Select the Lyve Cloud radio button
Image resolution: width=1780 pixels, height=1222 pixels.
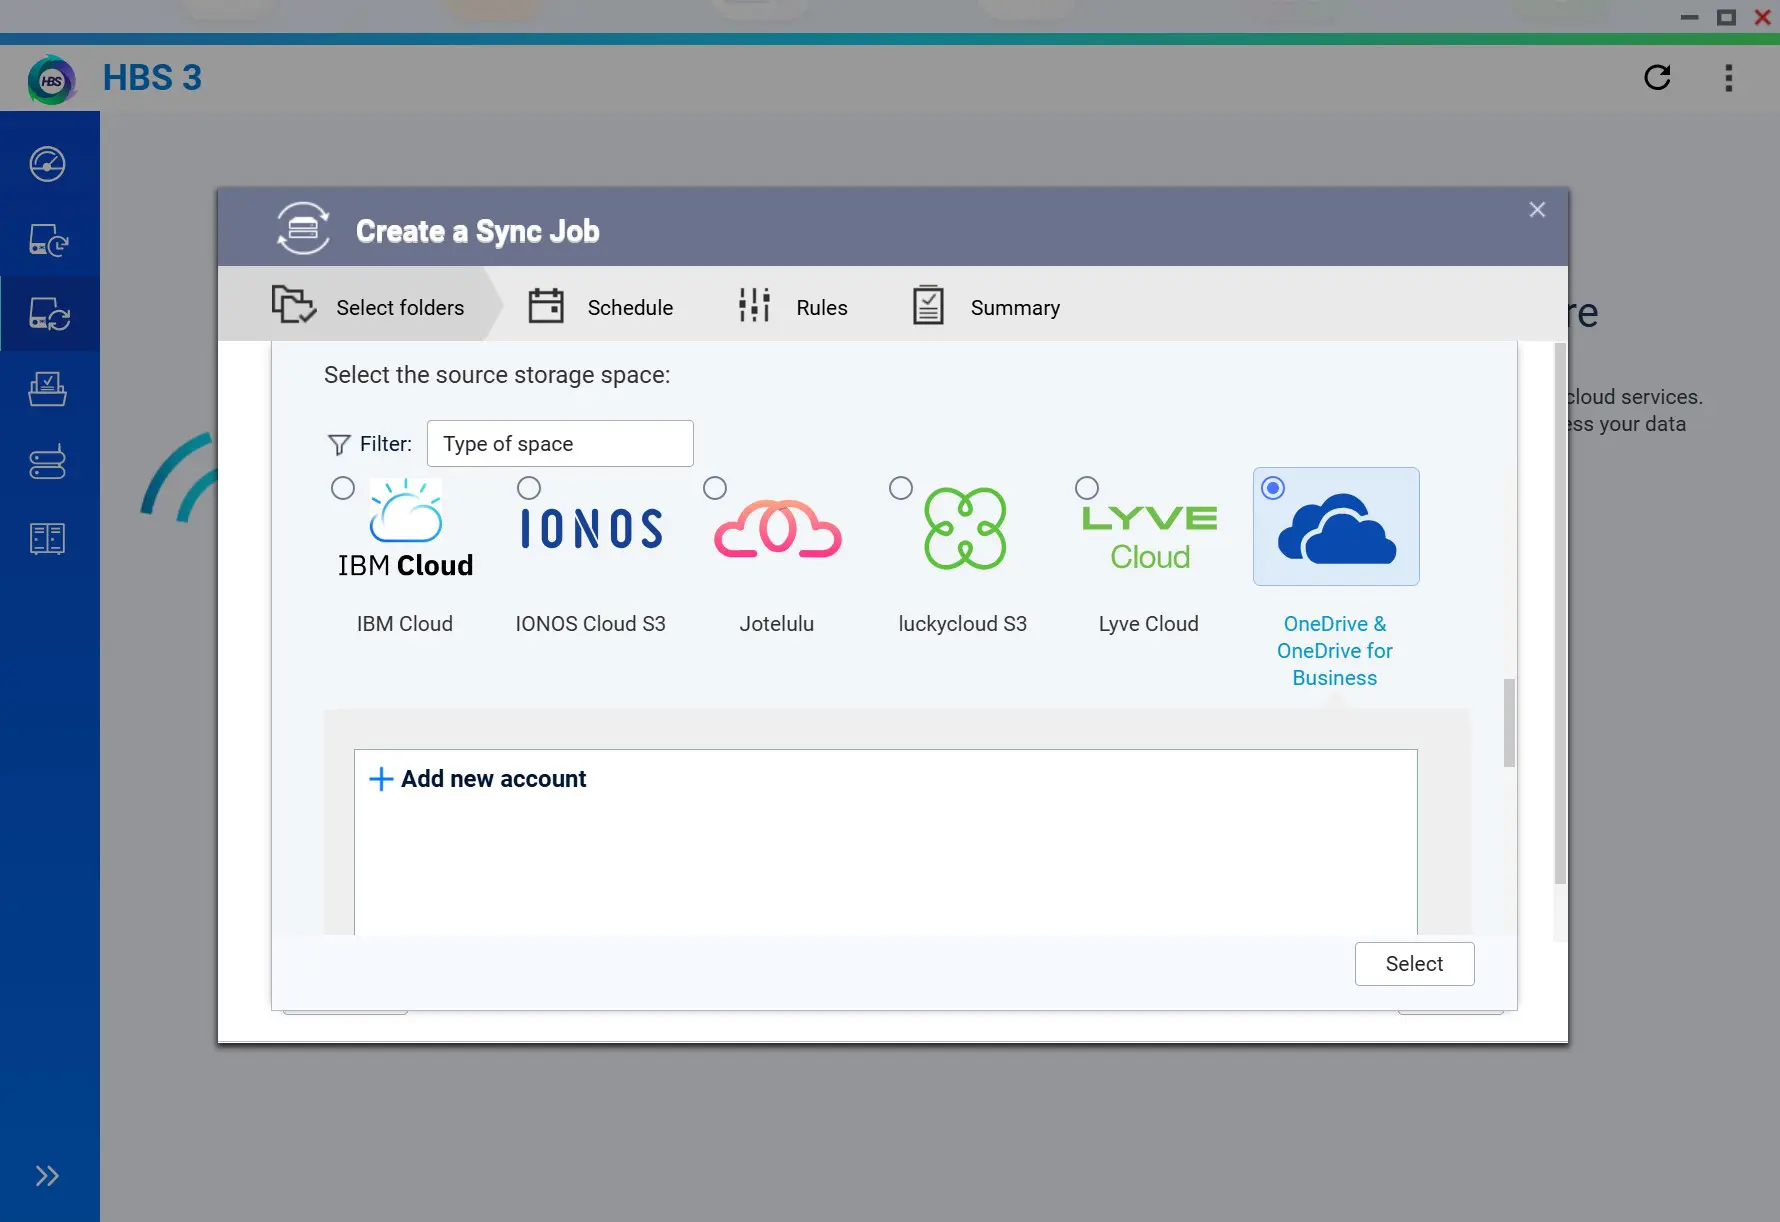tap(1087, 488)
